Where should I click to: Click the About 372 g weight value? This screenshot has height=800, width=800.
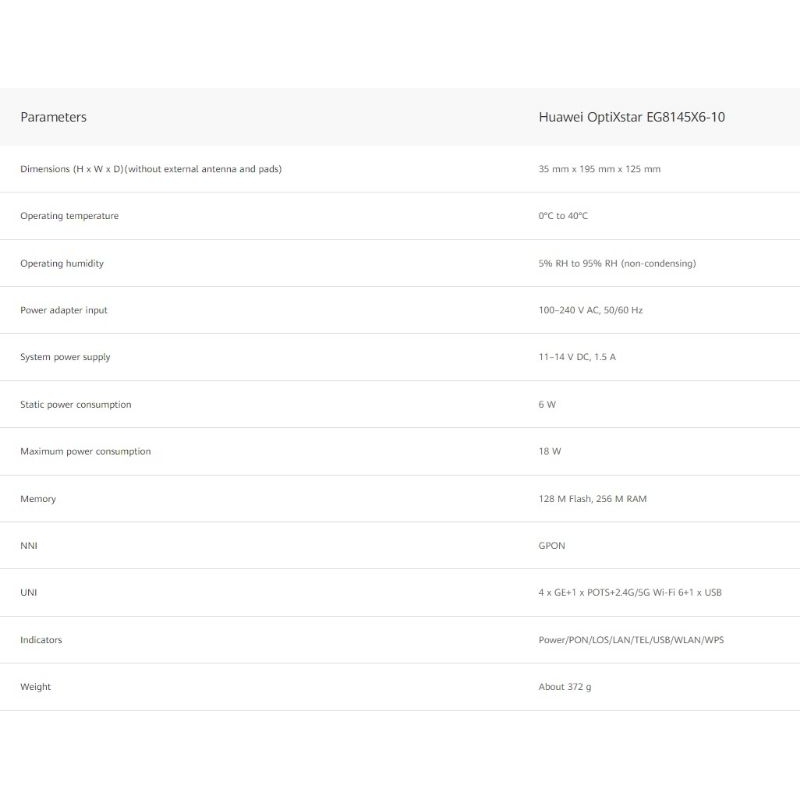[564, 687]
